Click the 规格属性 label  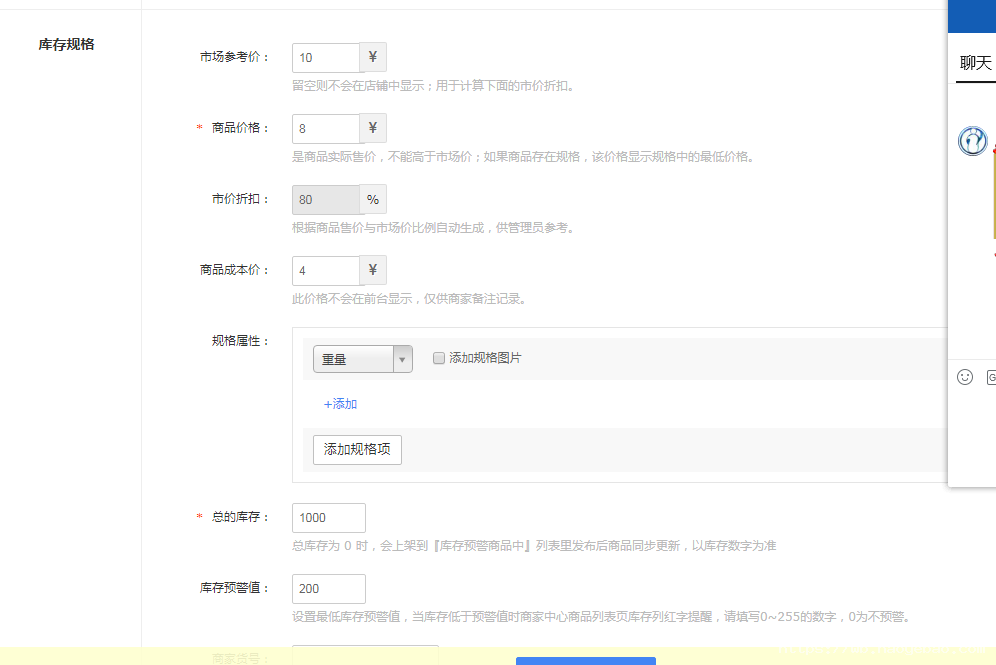[x=240, y=342]
